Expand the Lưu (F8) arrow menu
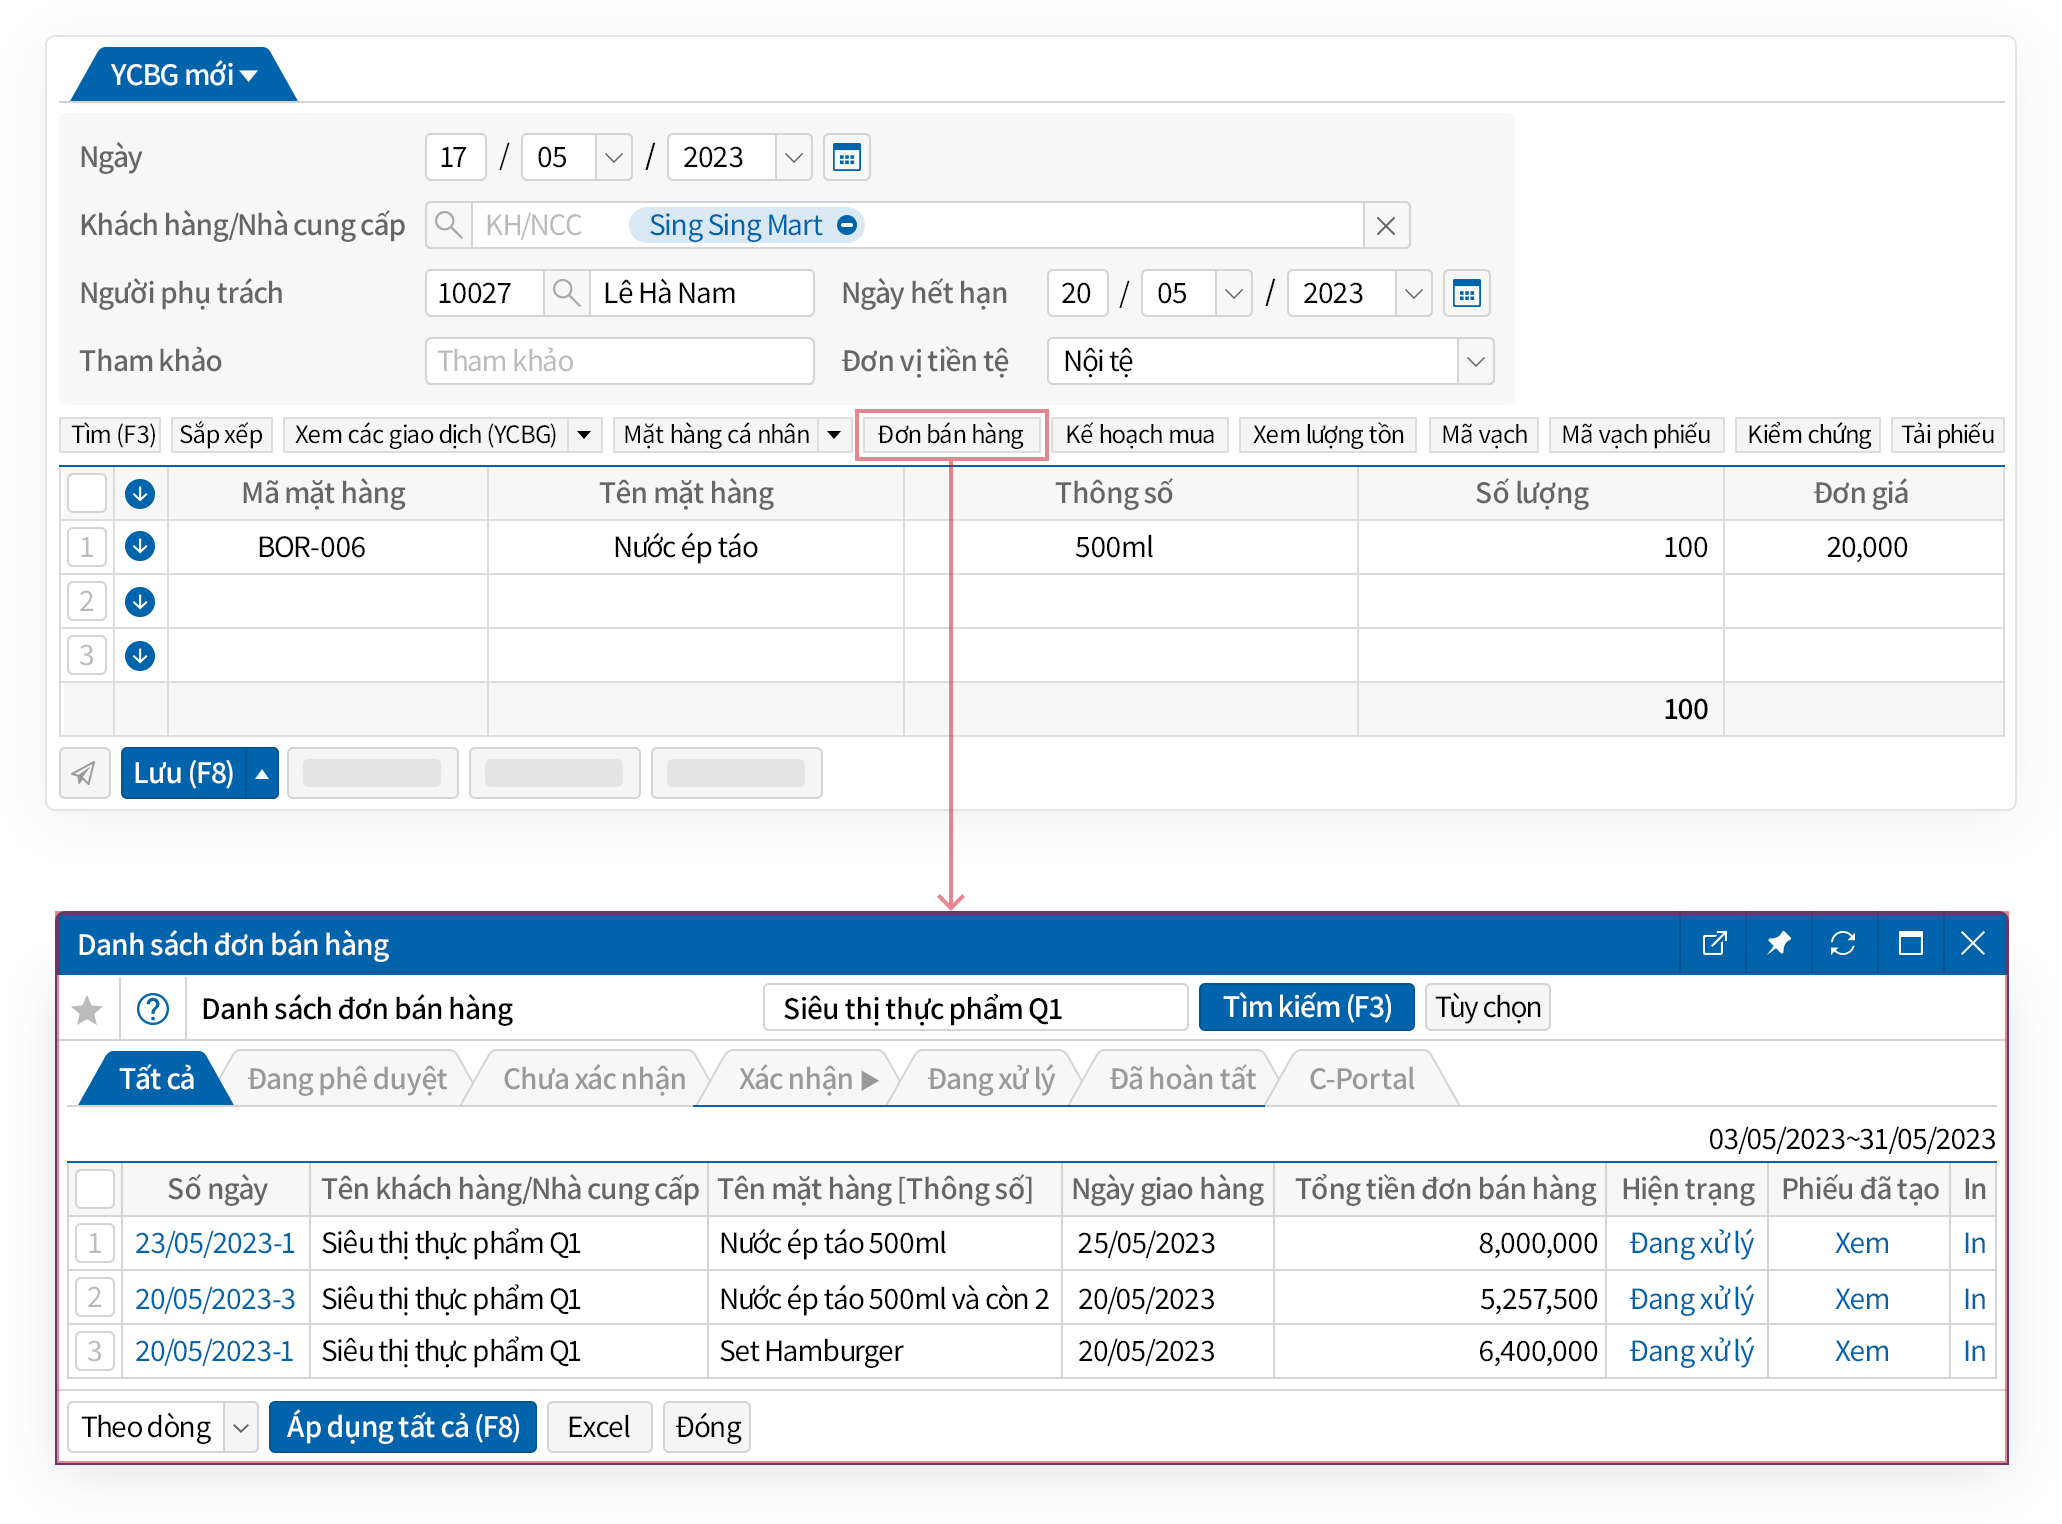The image size is (2062, 1524). pos(262,773)
